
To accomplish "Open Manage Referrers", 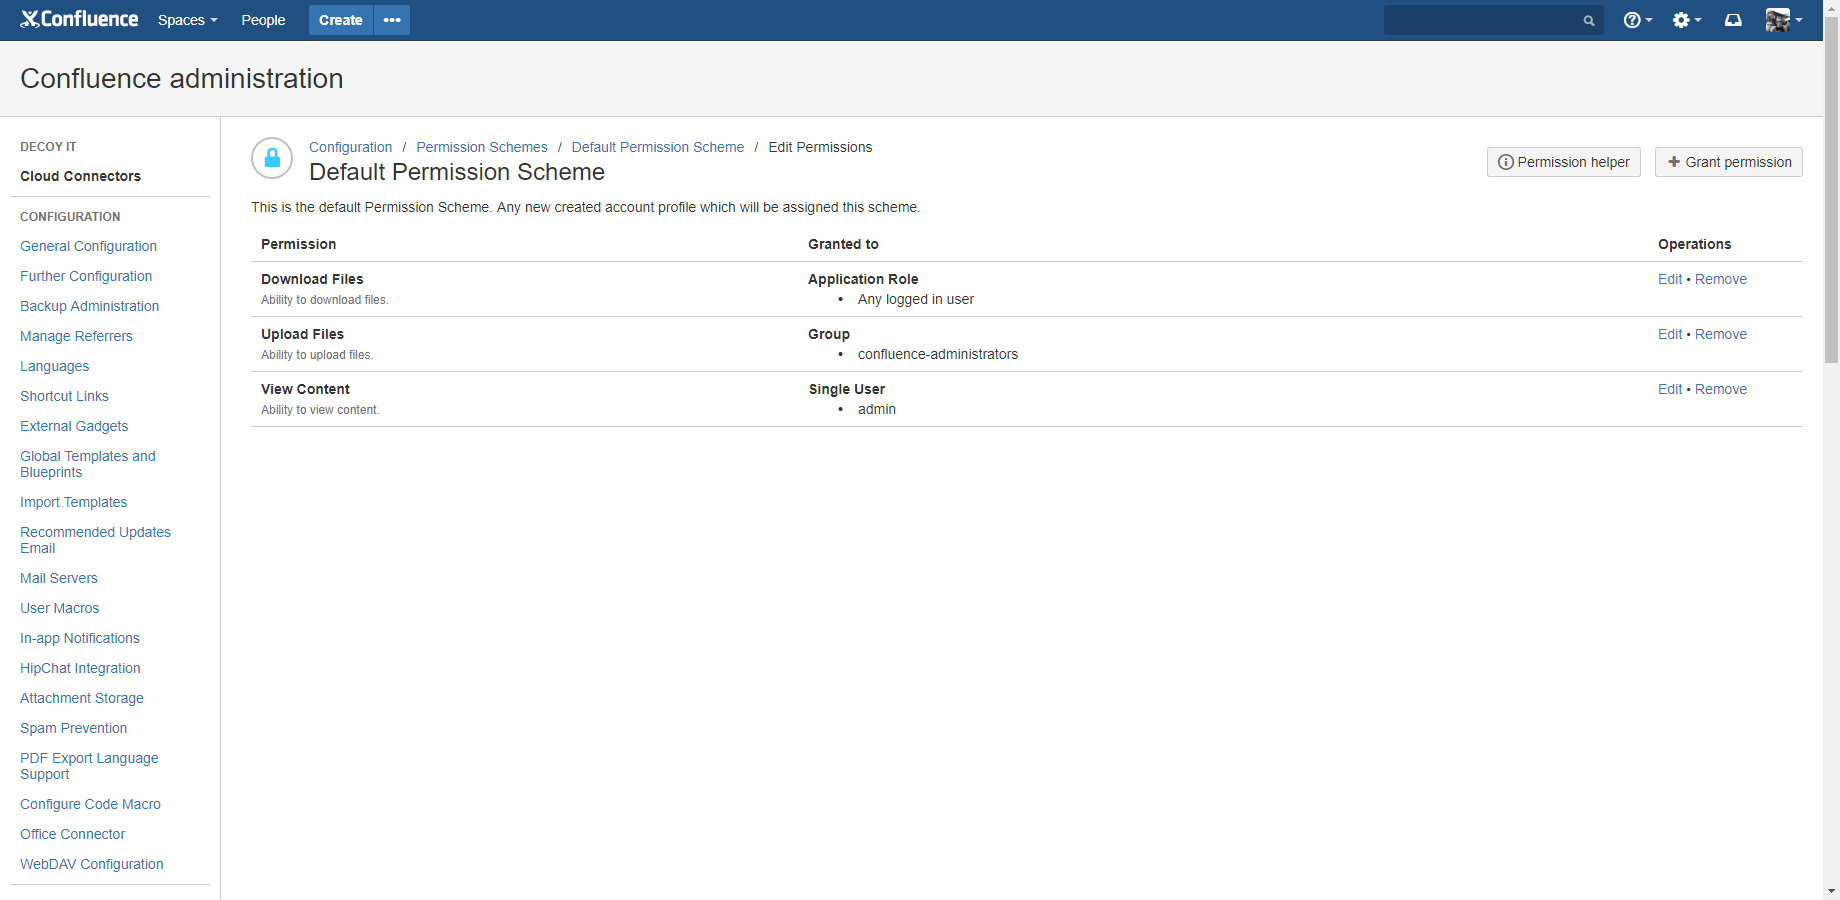I will tap(76, 336).
